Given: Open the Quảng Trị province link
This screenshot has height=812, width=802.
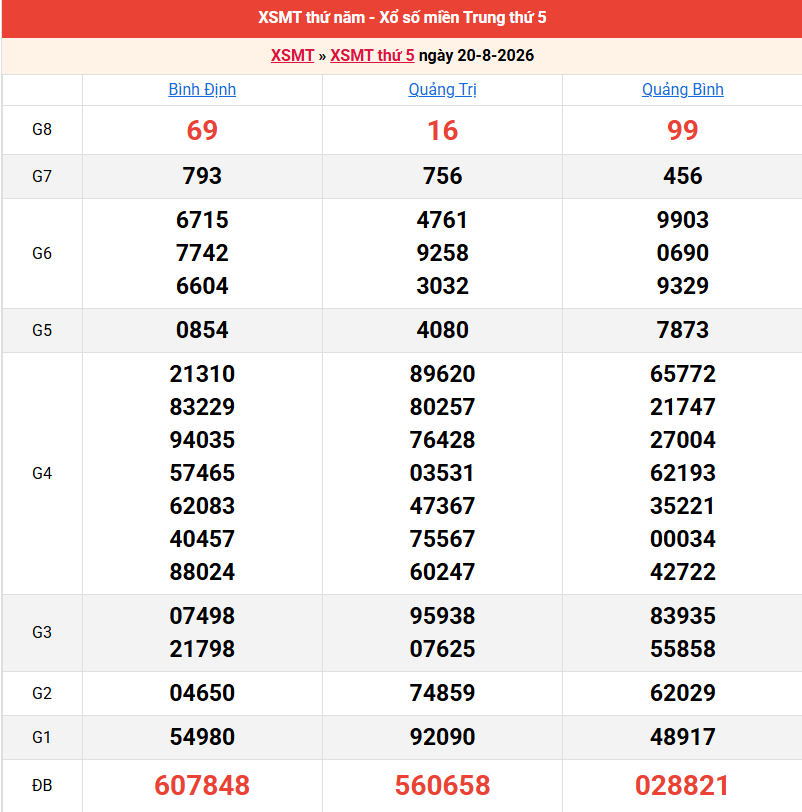Looking at the screenshot, I should [442, 90].
